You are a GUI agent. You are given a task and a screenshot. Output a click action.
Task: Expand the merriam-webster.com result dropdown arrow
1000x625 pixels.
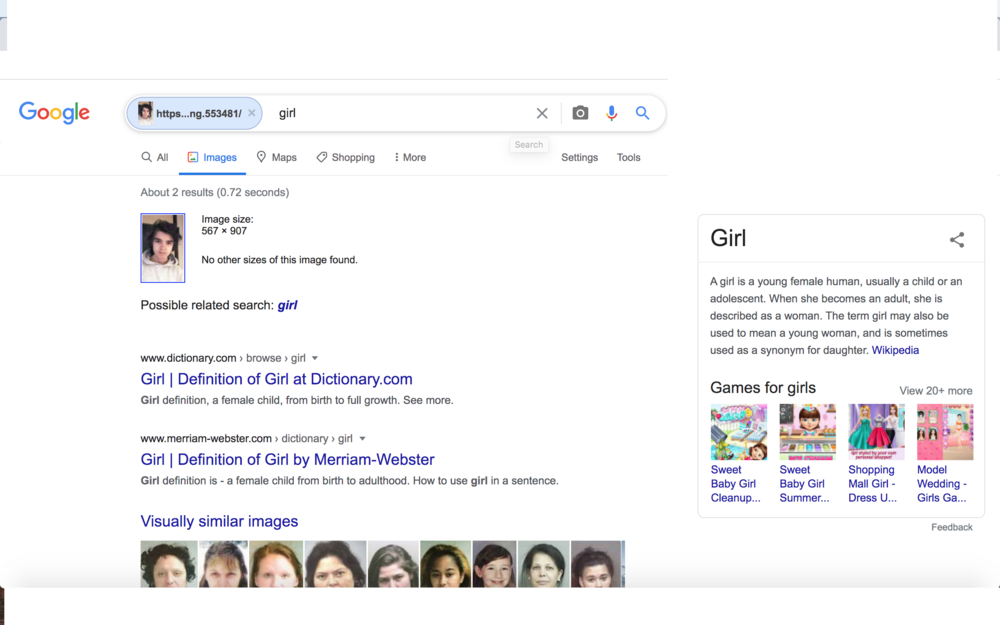(362, 439)
